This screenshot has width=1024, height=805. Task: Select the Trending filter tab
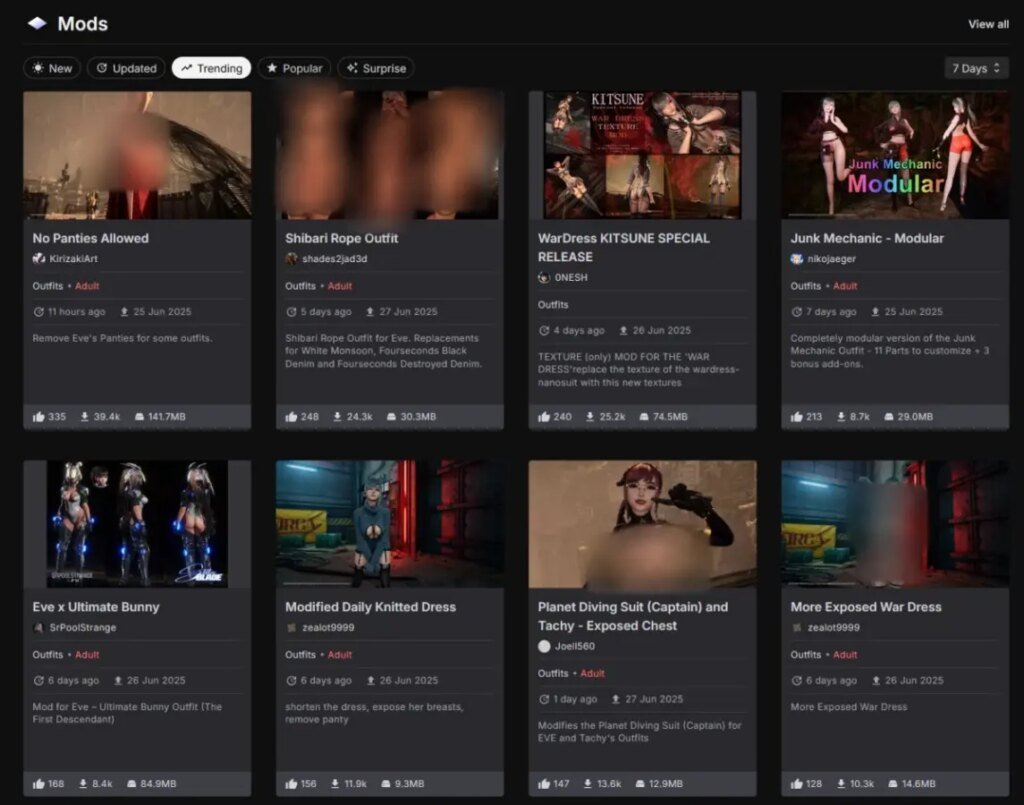(x=211, y=68)
